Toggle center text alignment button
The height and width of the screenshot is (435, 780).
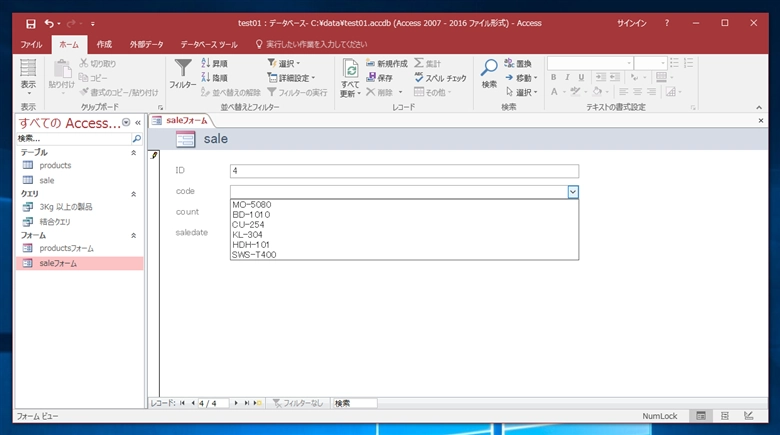tap(637, 92)
